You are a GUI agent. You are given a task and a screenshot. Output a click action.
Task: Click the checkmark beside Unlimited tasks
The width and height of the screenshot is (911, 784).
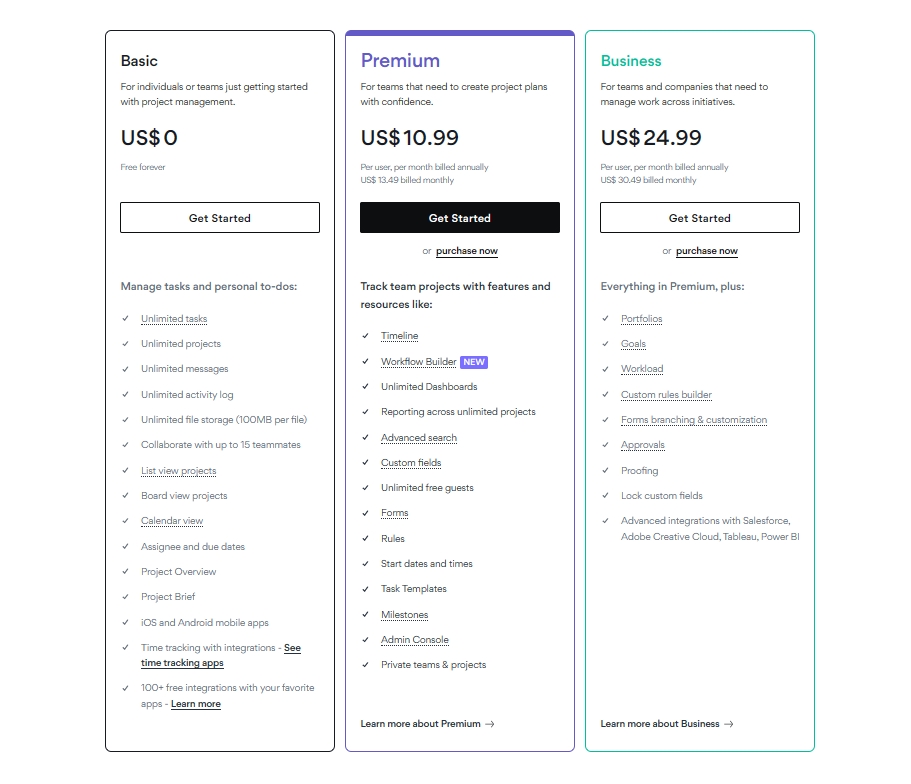pyautogui.click(x=125, y=318)
